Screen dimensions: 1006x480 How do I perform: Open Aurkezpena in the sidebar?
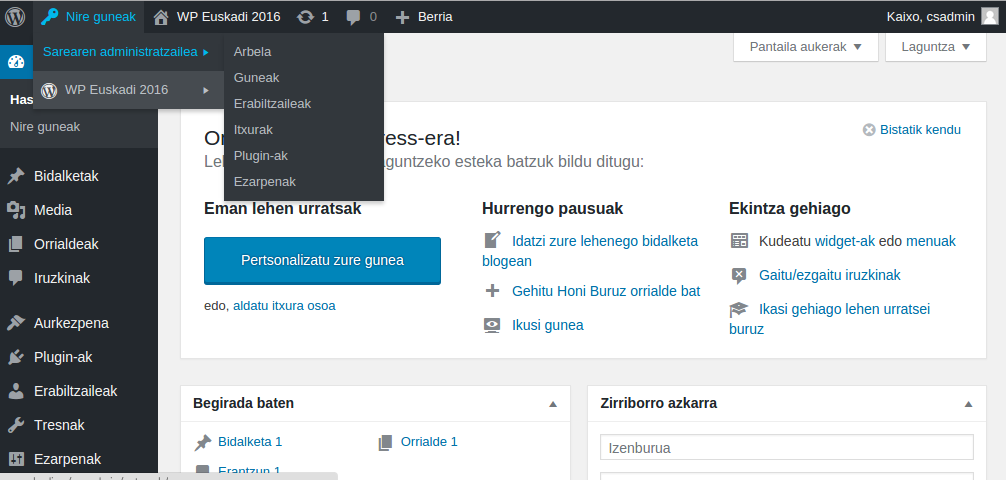[x=71, y=323]
